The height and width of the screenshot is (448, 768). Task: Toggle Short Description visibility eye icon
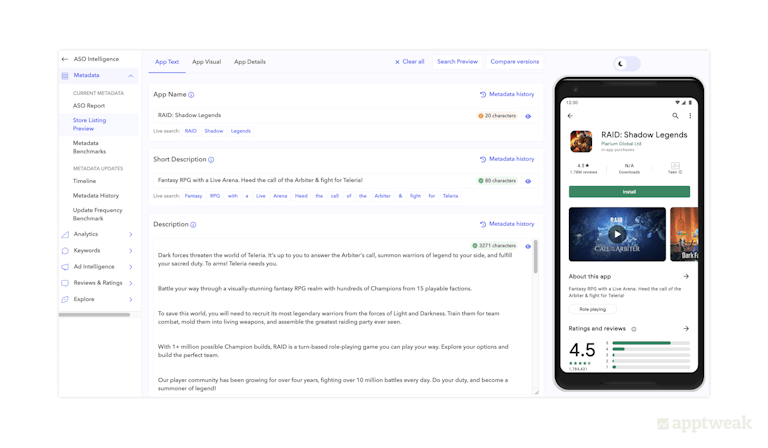click(x=528, y=181)
